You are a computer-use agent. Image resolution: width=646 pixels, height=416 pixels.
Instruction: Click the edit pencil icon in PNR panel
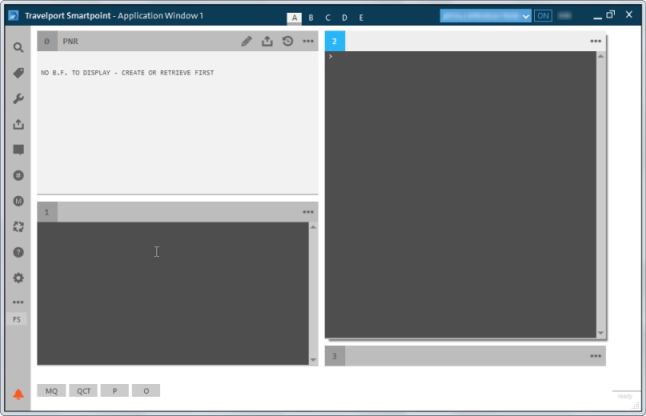pos(247,41)
